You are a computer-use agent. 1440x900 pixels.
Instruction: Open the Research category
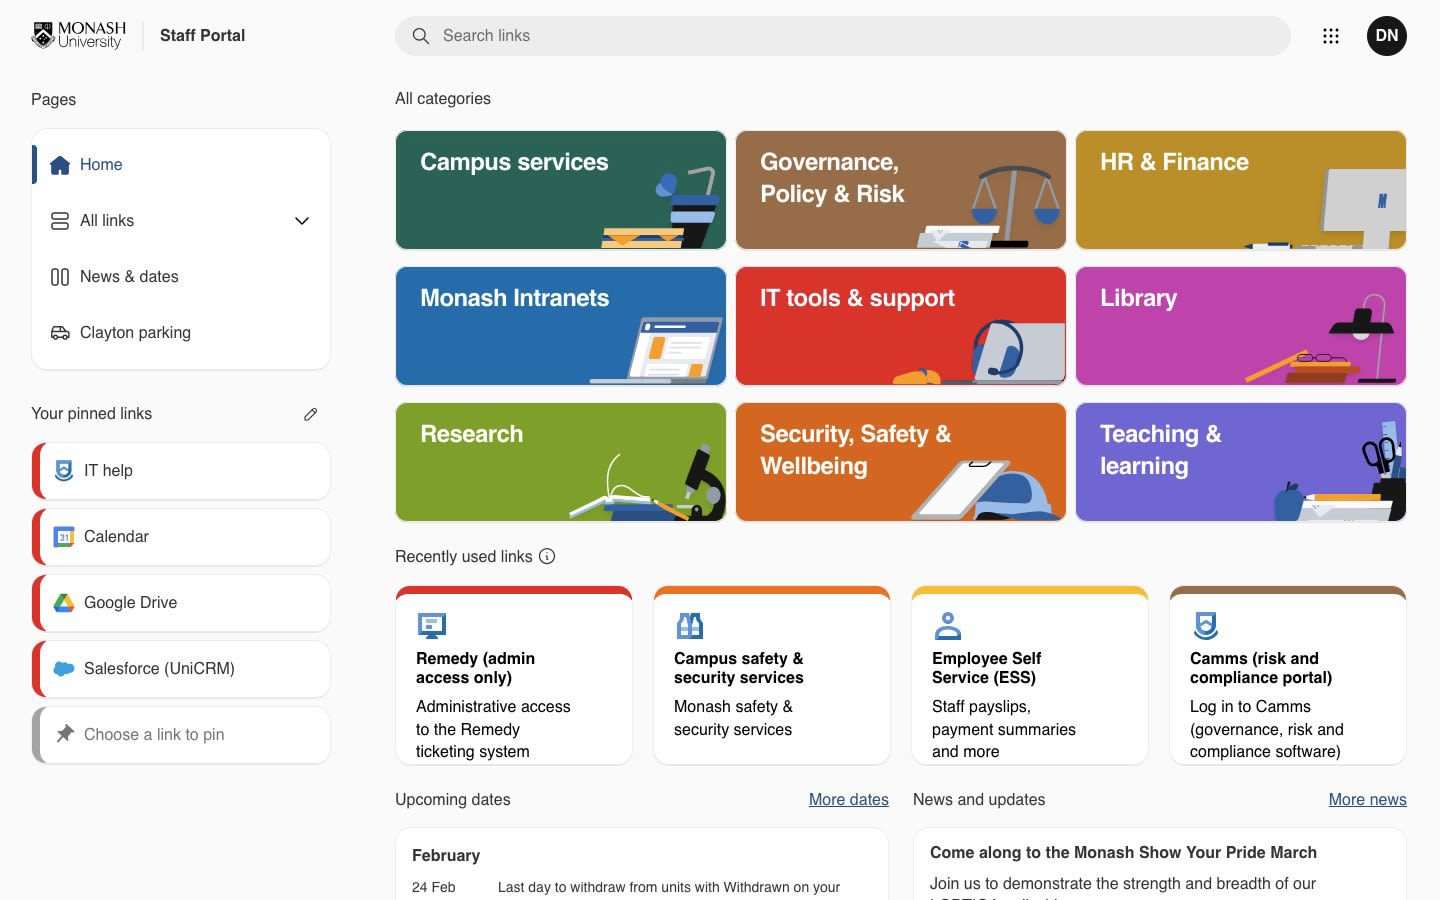(x=561, y=462)
